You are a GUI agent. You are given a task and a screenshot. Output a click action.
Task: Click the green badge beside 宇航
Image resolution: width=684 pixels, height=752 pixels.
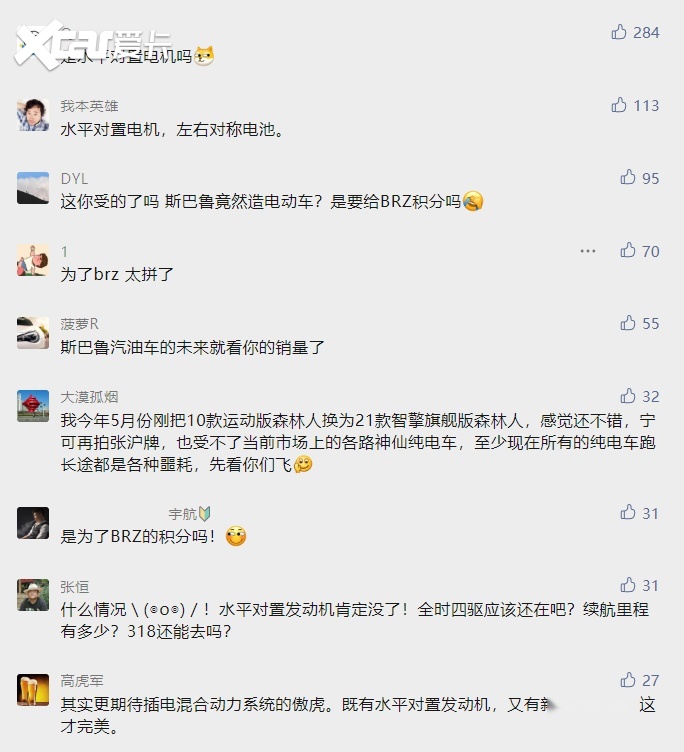tap(205, 514)
